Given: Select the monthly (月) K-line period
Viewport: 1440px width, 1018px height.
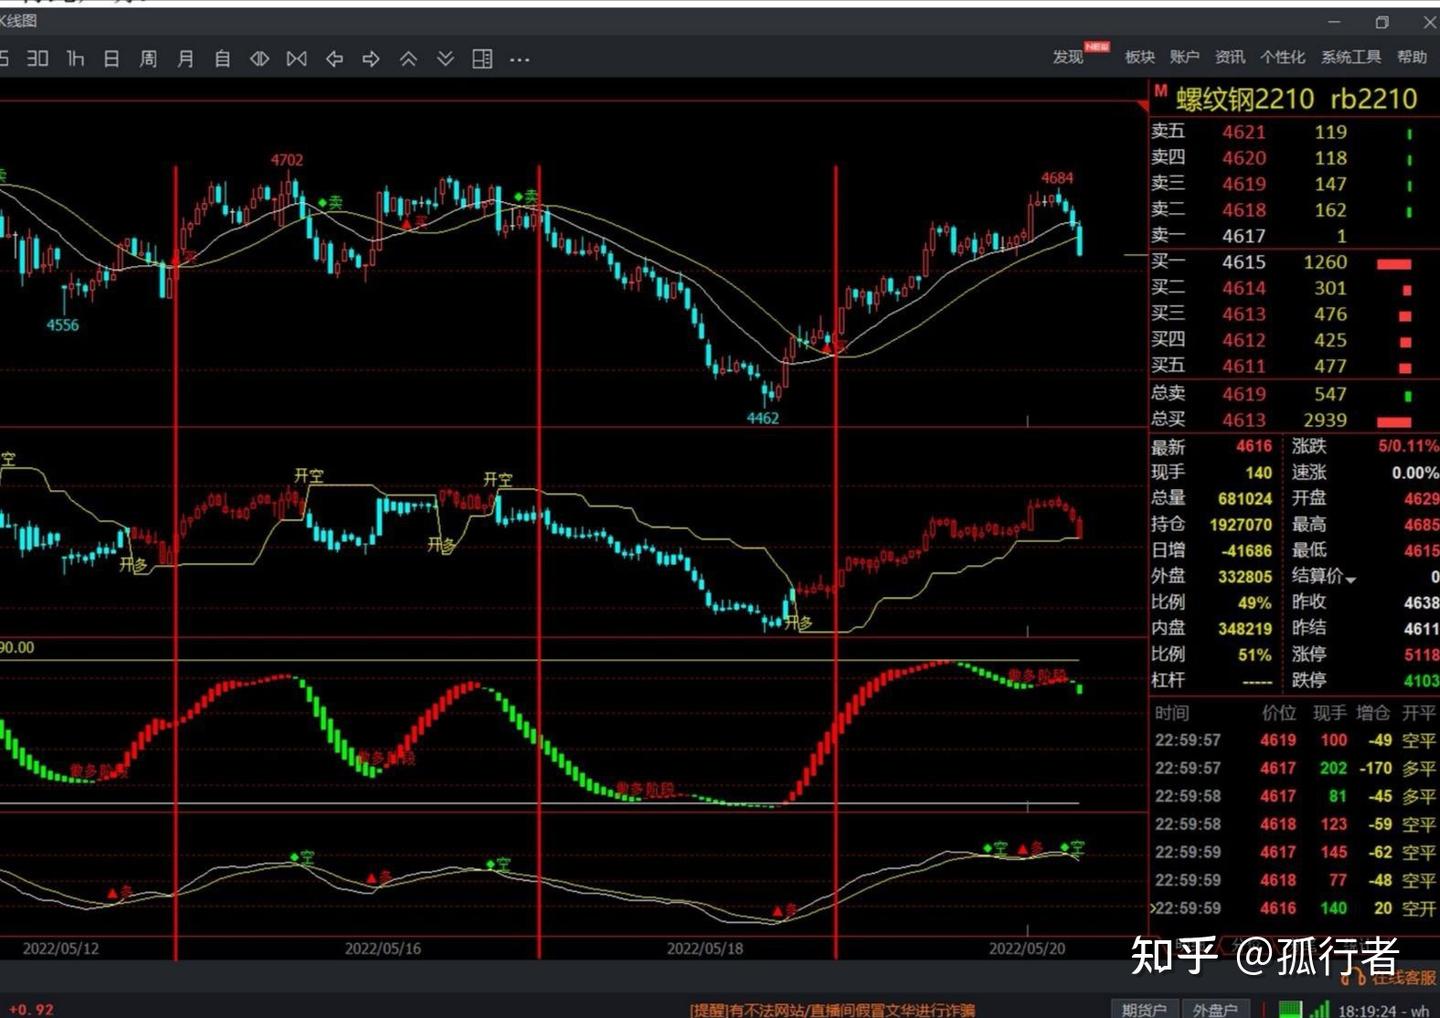Looking at the screenshot, I should pyautogui.click(x=185, y=59).
